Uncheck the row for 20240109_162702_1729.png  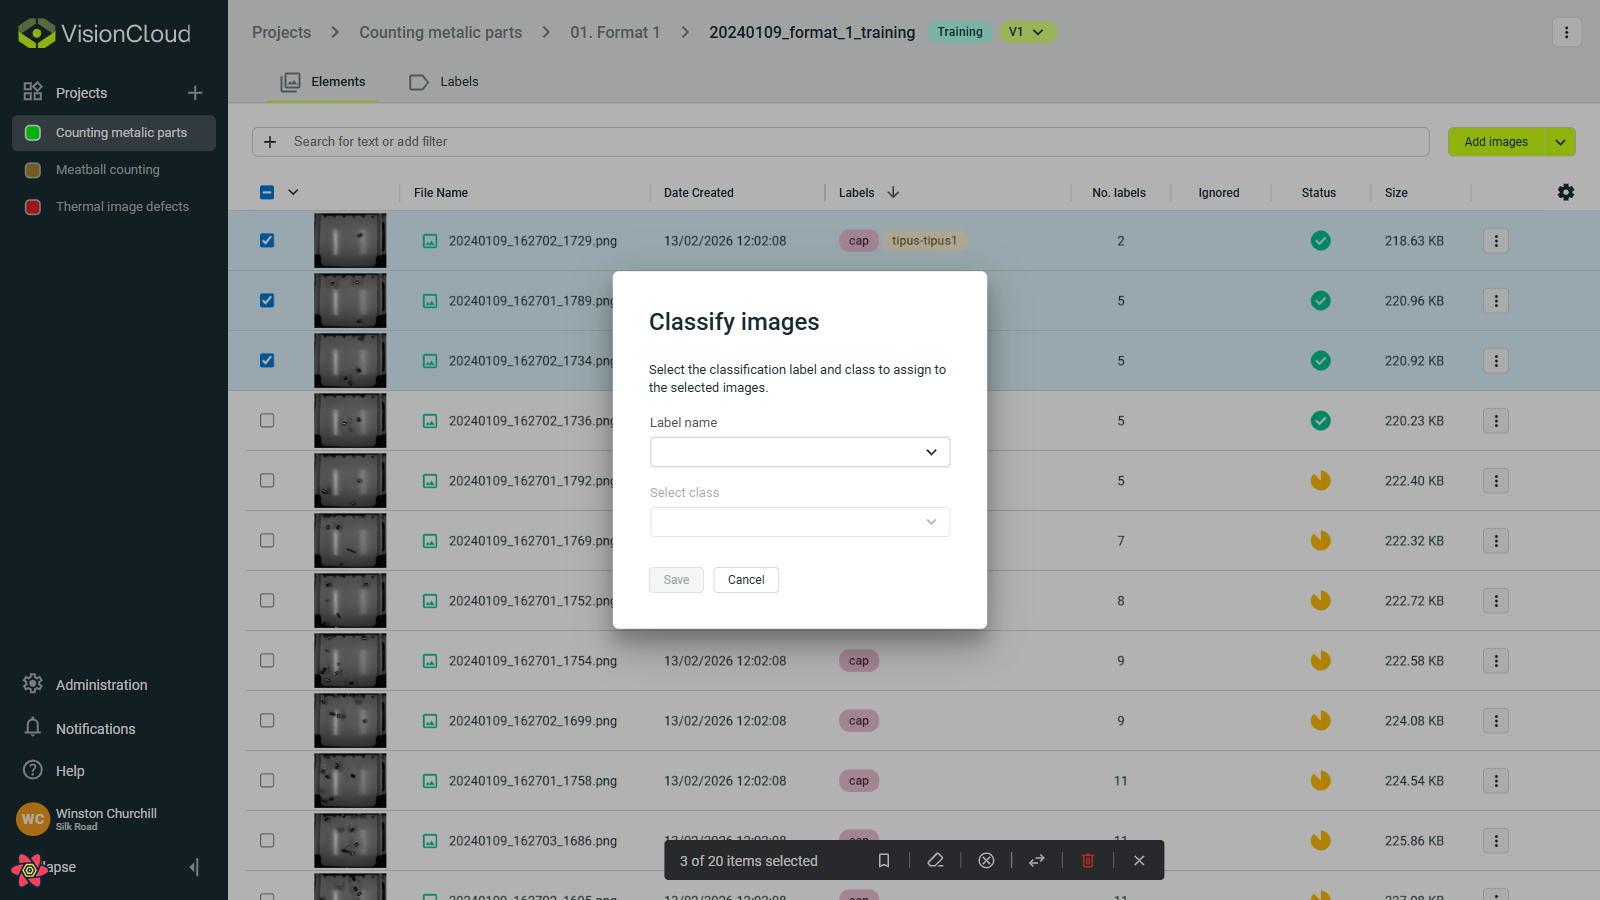pyautogui.click(x=266, y=240)
